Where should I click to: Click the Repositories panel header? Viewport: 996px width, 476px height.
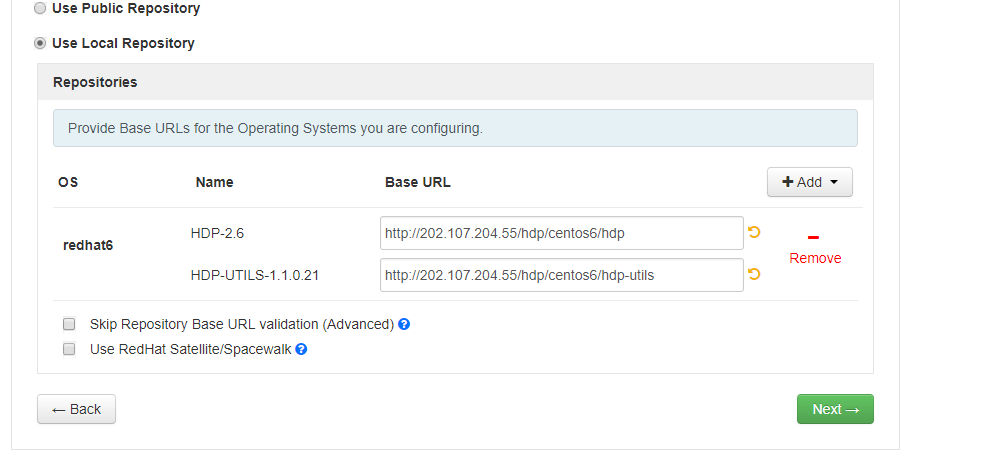pyautogui.click(x=455, y=82)
